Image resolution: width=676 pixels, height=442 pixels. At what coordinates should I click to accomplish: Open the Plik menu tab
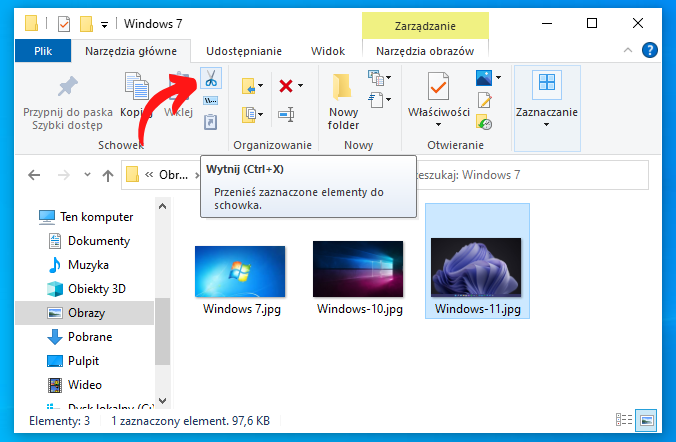(43, 51)
